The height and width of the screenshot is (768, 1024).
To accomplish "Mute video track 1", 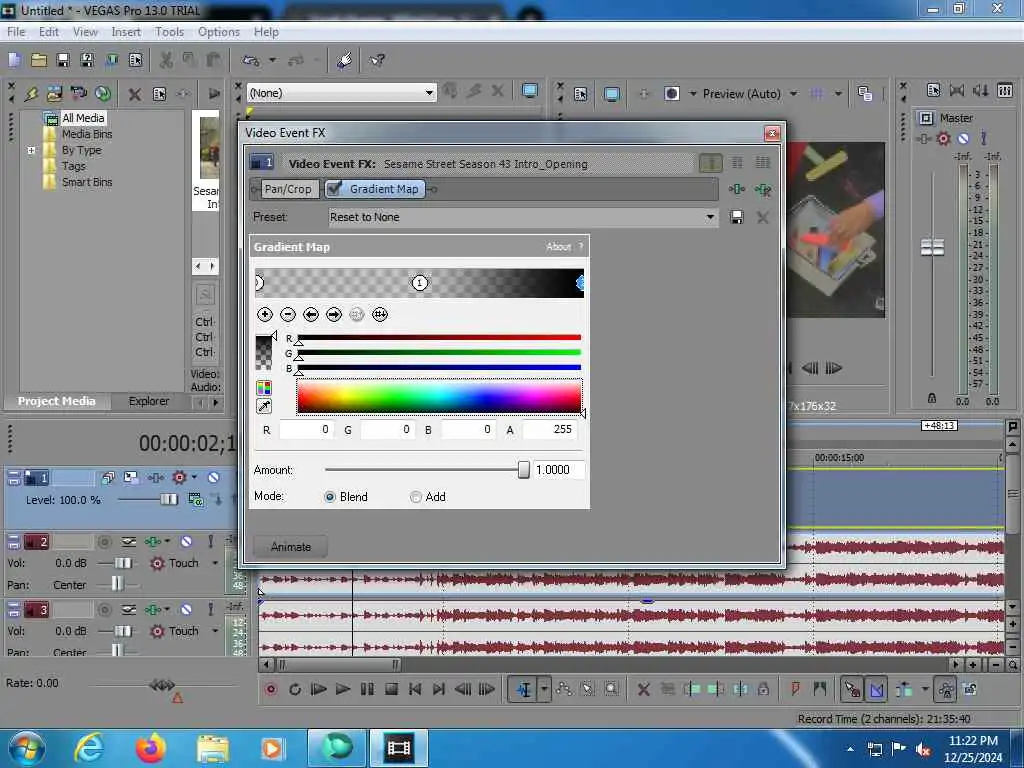I will pyautogui.click(x=213, y=478).
